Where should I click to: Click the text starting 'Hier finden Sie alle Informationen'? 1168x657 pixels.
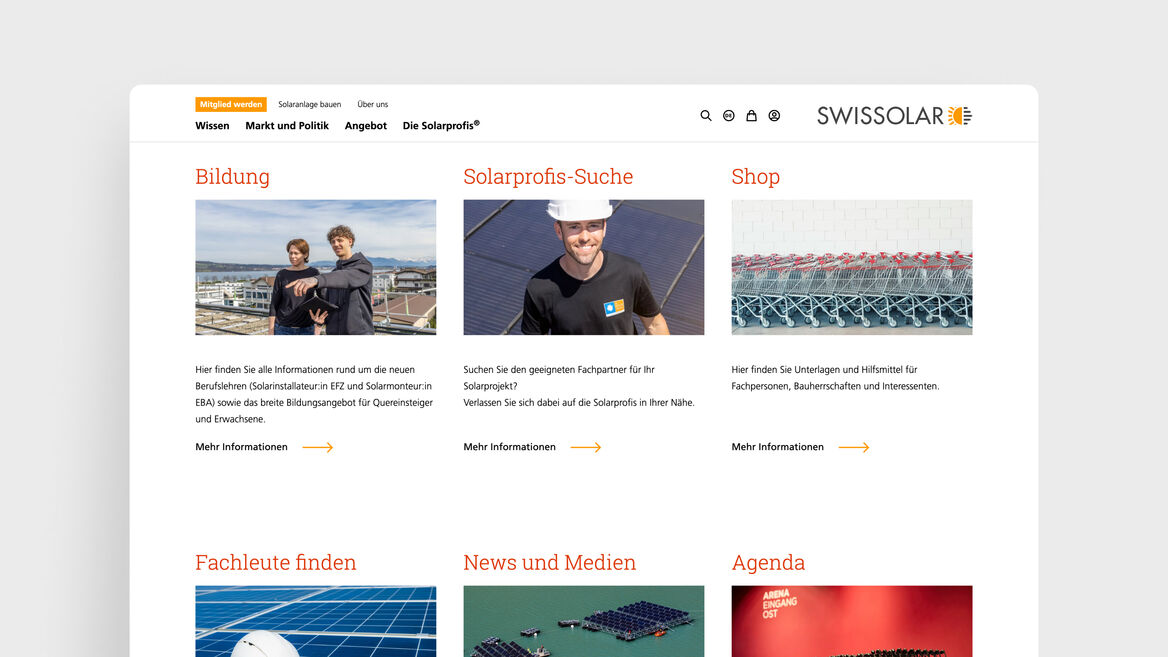(314, 394)
